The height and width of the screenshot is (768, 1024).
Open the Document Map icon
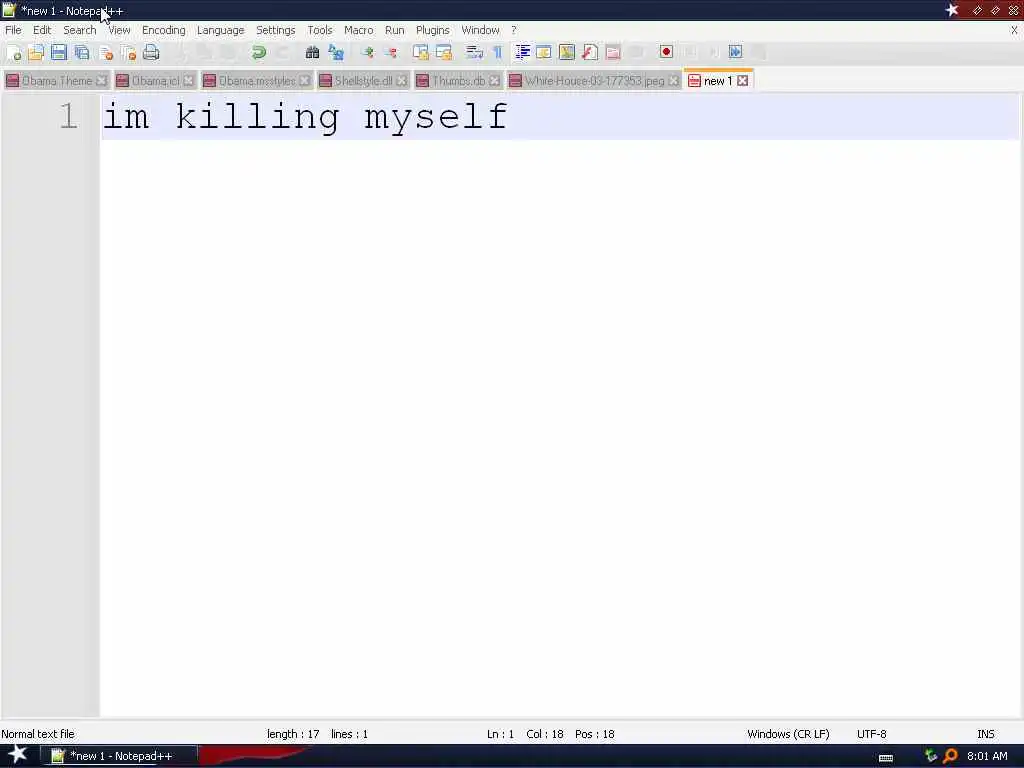click(567, 53)
